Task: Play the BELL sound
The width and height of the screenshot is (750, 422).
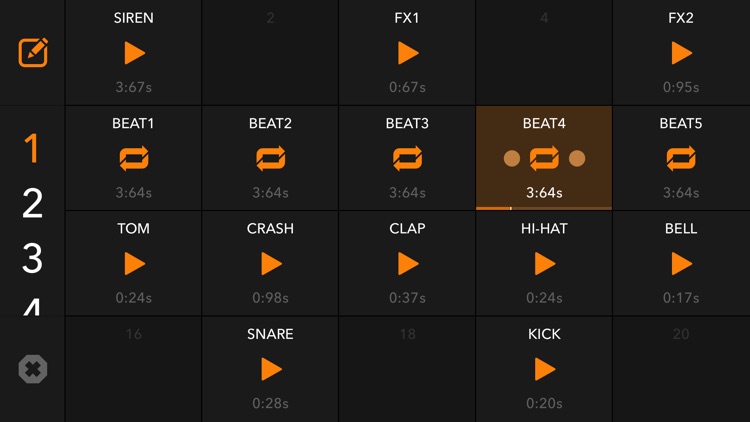Action: [x=681, y=264]
